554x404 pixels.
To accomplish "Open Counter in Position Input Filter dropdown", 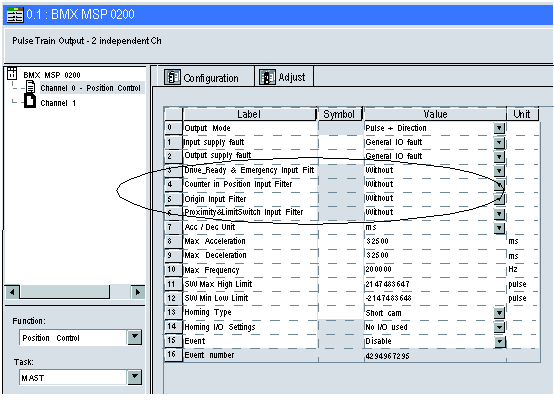I will pos(499,185).
